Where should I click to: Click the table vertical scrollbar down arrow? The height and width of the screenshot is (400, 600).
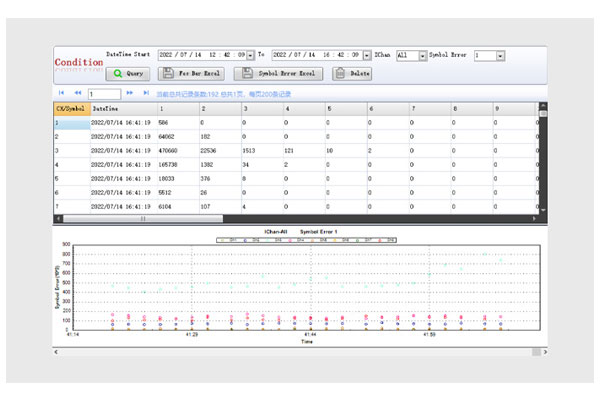[x=543, y=210]
